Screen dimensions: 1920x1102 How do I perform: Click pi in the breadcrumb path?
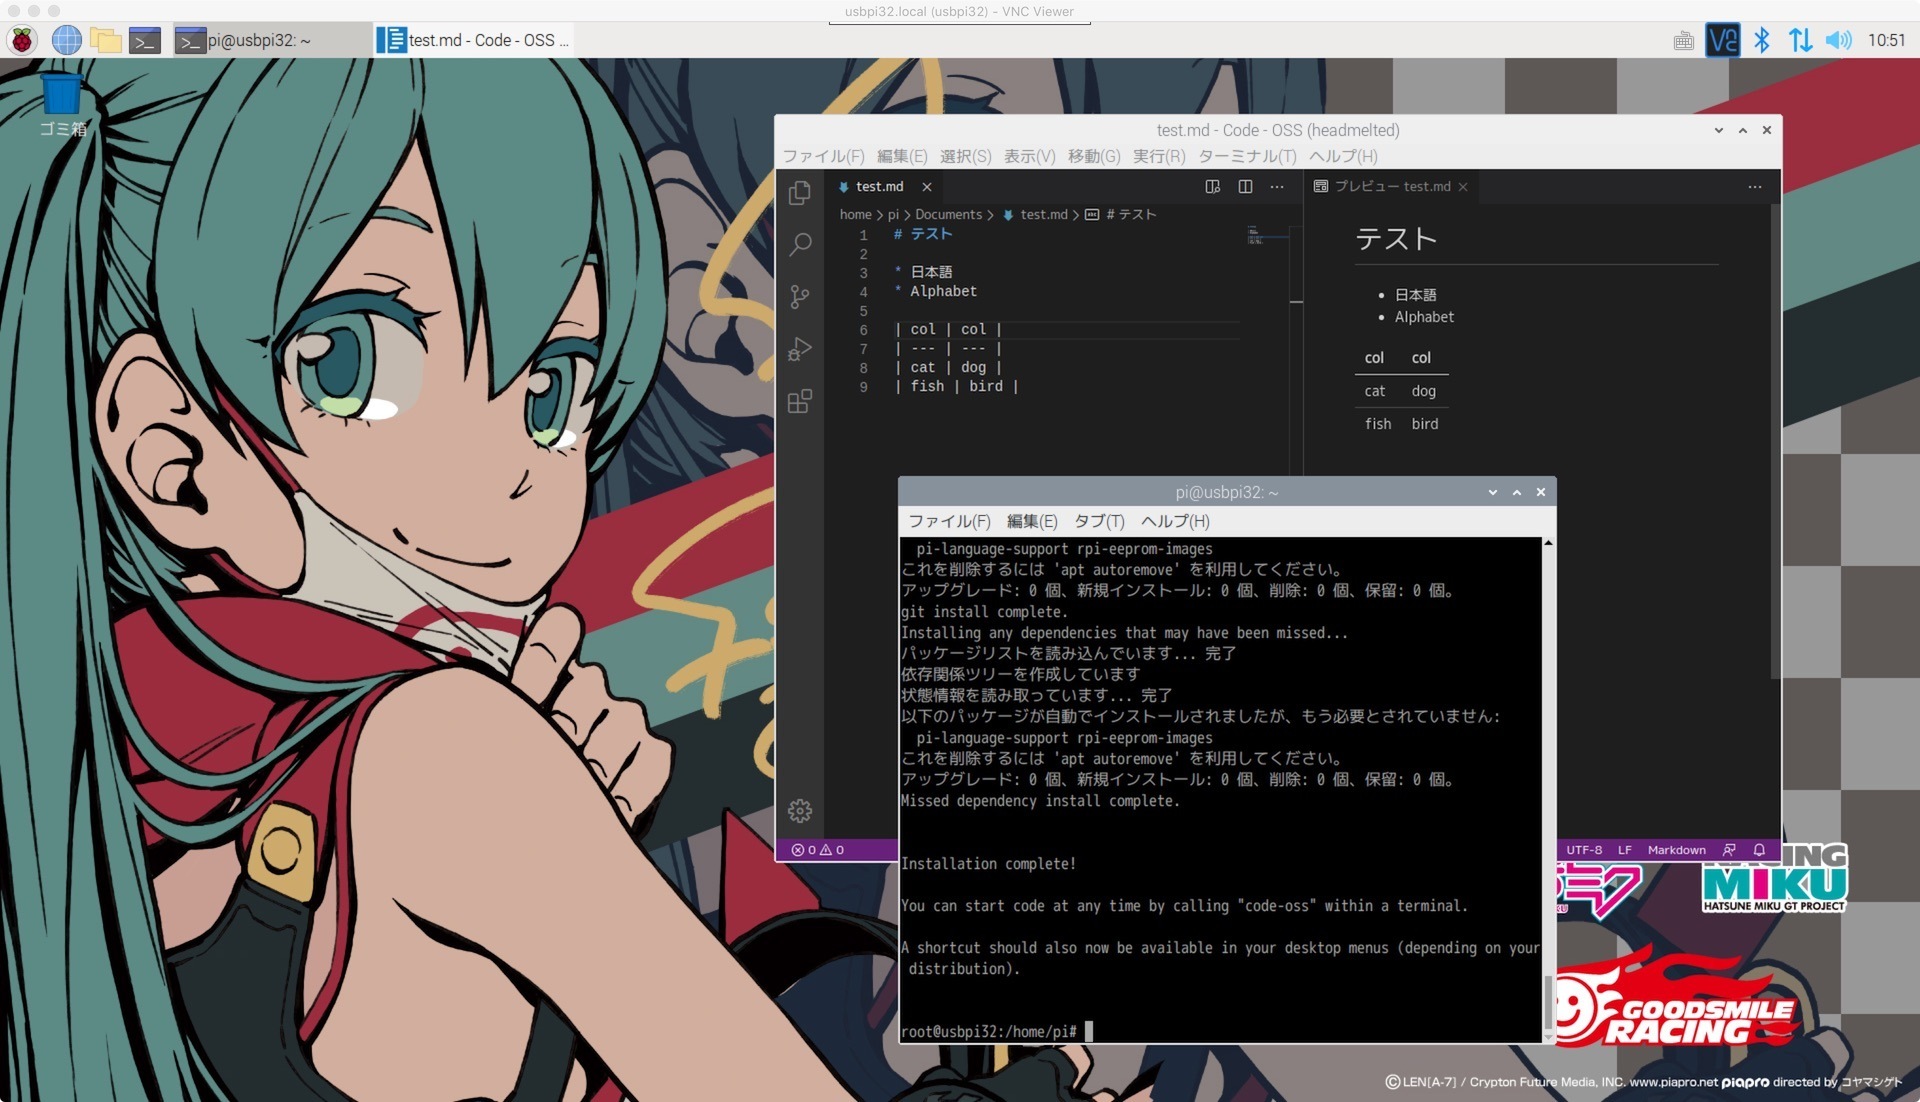tap(893, 214)
